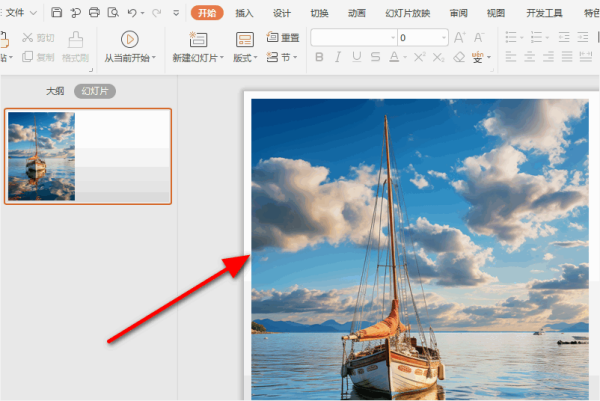The height and width of the screenshot is (401, 600).
Task: Click the 格式刷 format painter
Action: (x=75, y=47)
